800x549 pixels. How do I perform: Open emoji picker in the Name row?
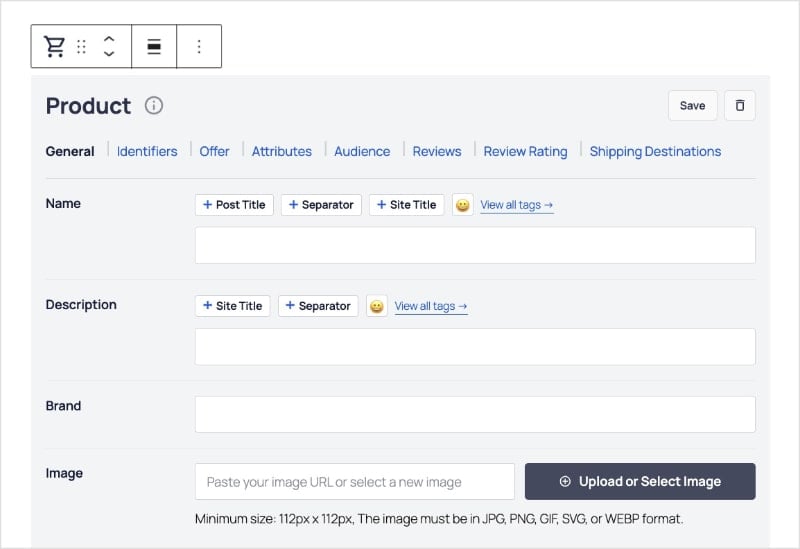[463, 205]
